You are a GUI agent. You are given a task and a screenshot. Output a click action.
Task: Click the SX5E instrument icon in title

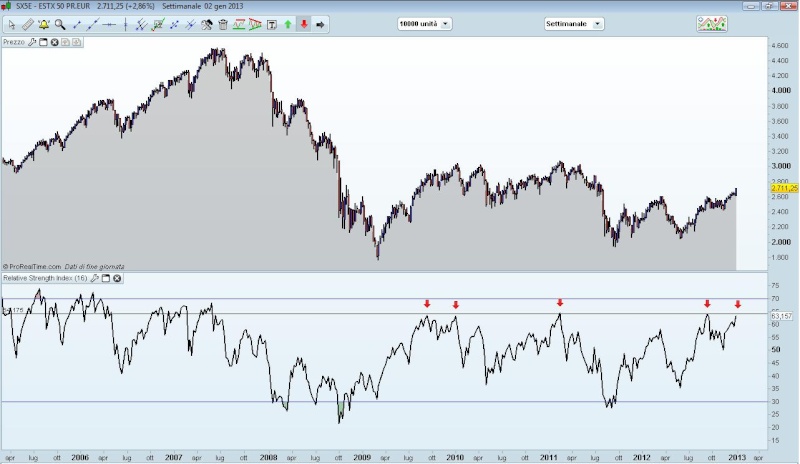point(6,6)
